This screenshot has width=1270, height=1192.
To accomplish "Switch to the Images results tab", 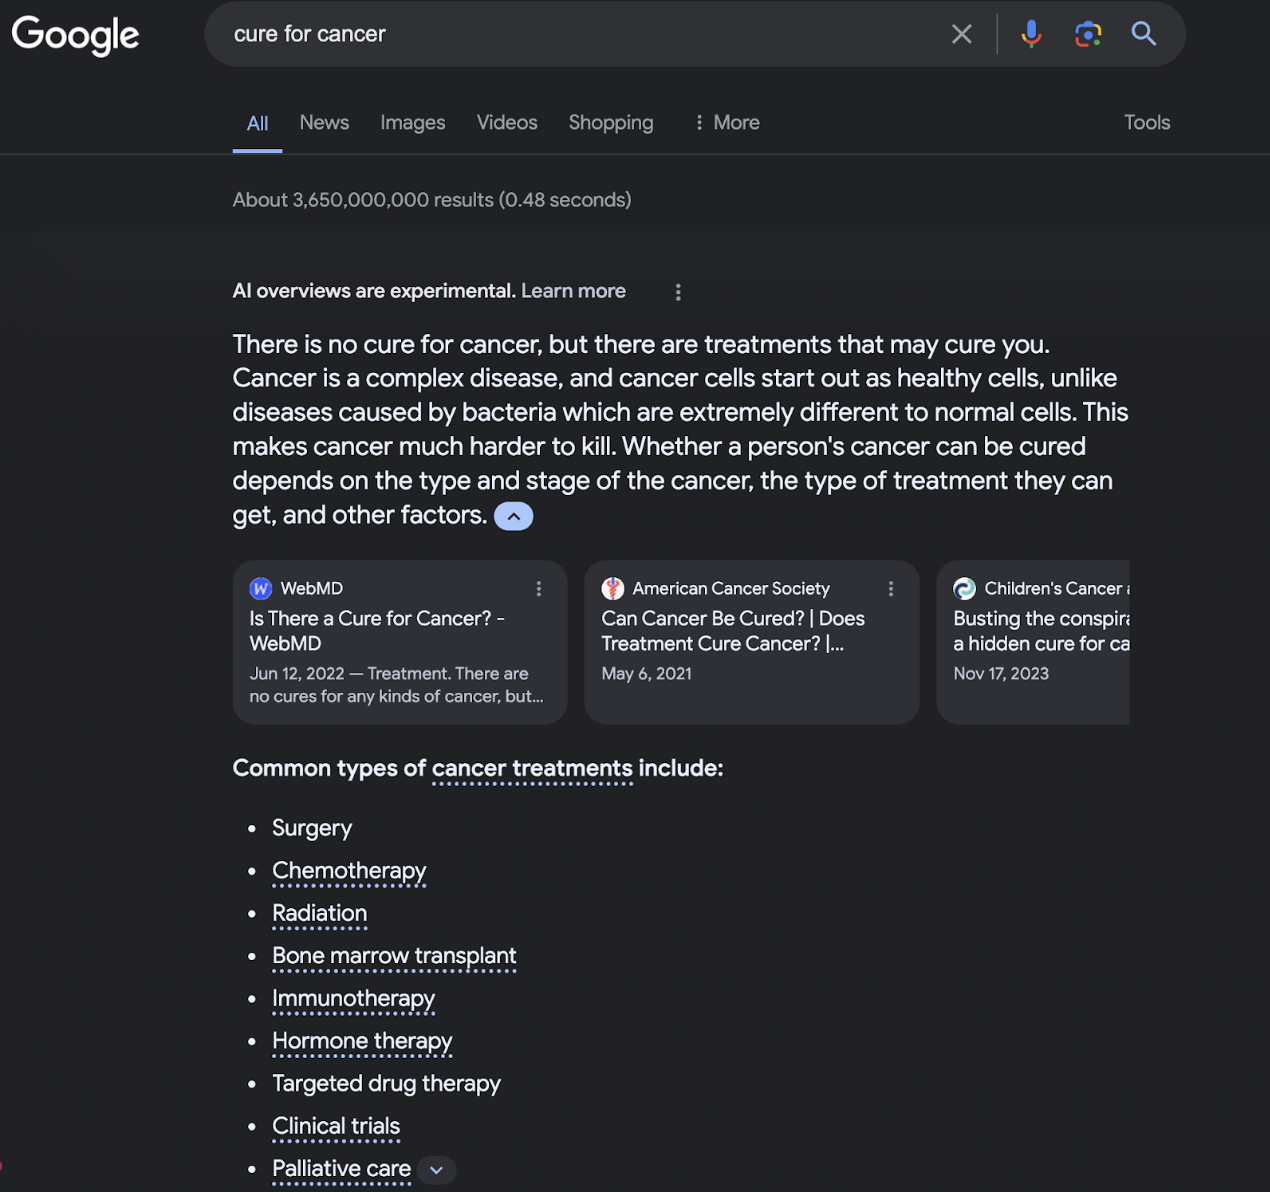I will [x=412, y=122].
